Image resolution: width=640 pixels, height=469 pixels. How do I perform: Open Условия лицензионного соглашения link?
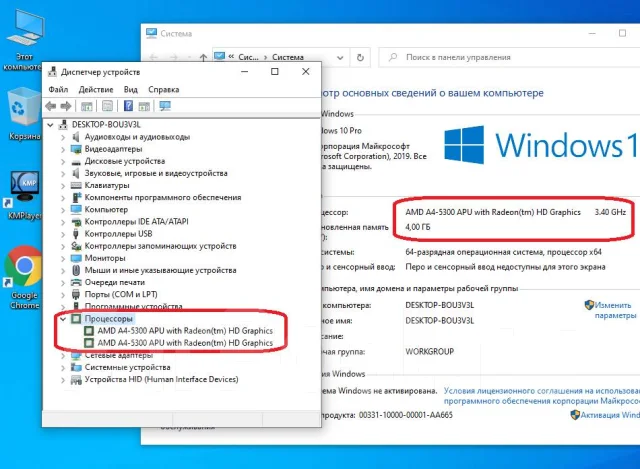[542, 396]
